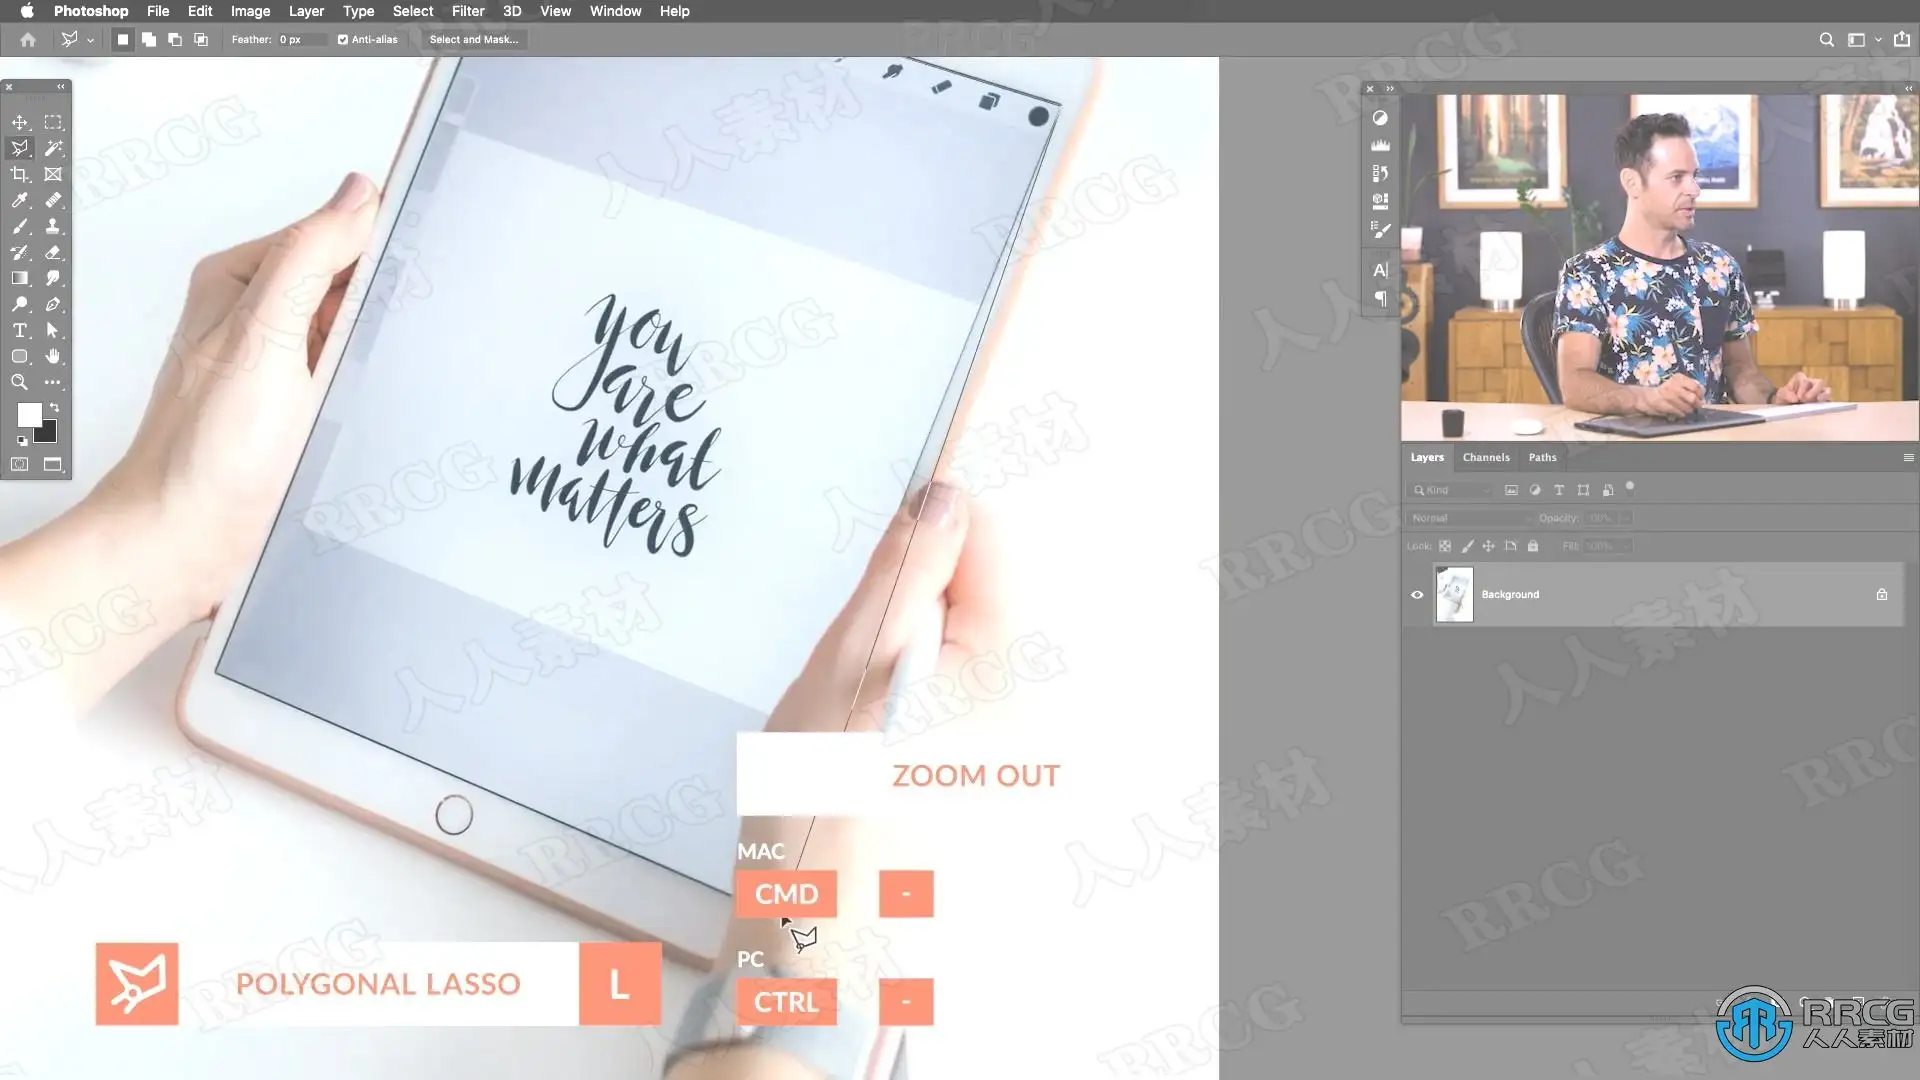The image size is (1920, 1080).
Task: Hide the Background layer visibility eye
Action: click(x=1417, y=594)
